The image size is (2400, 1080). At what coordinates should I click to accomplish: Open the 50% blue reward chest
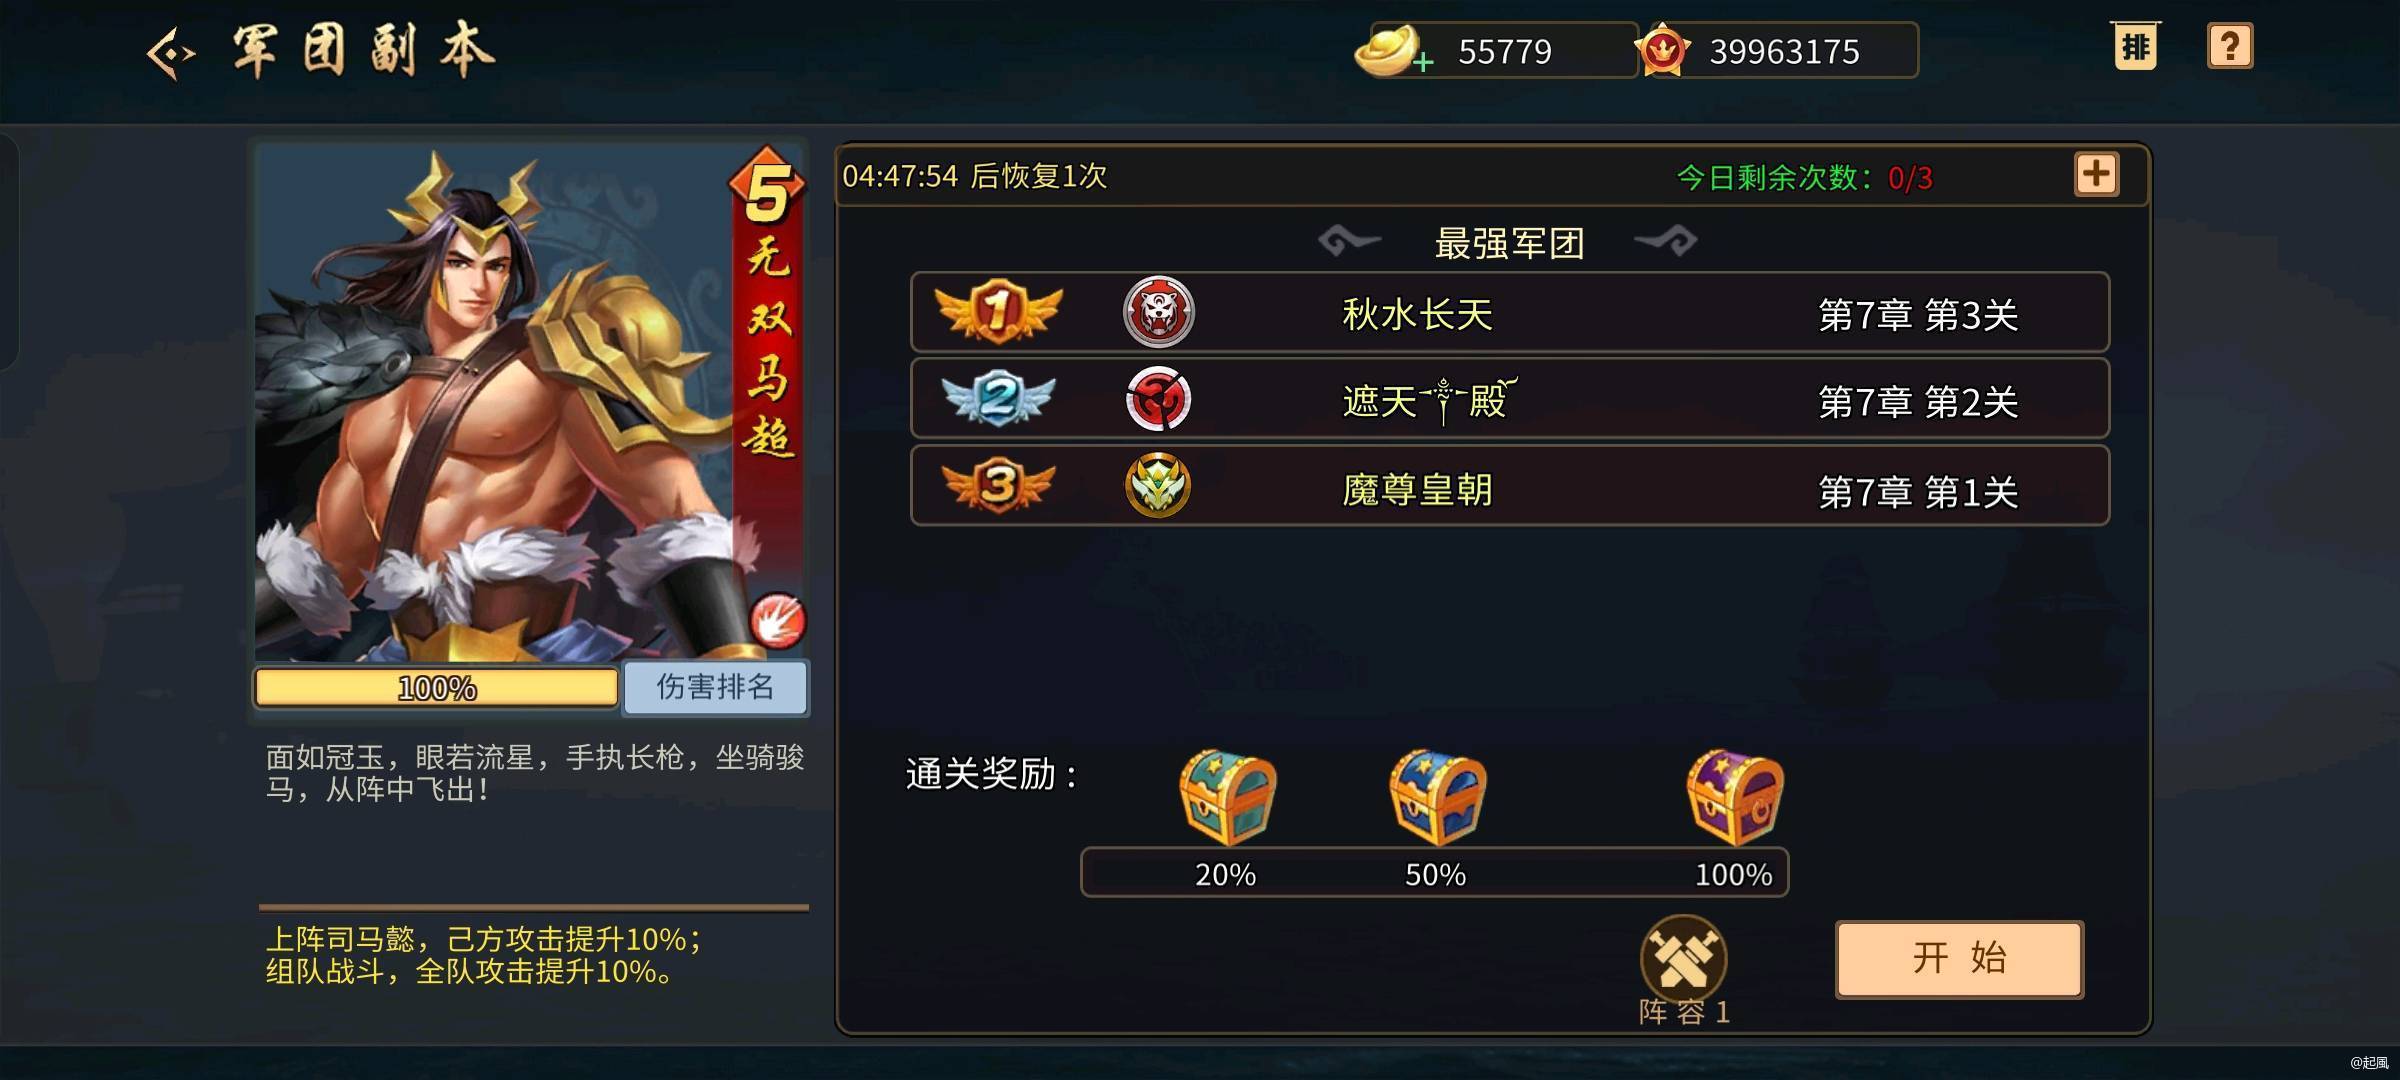point(1437,796)
